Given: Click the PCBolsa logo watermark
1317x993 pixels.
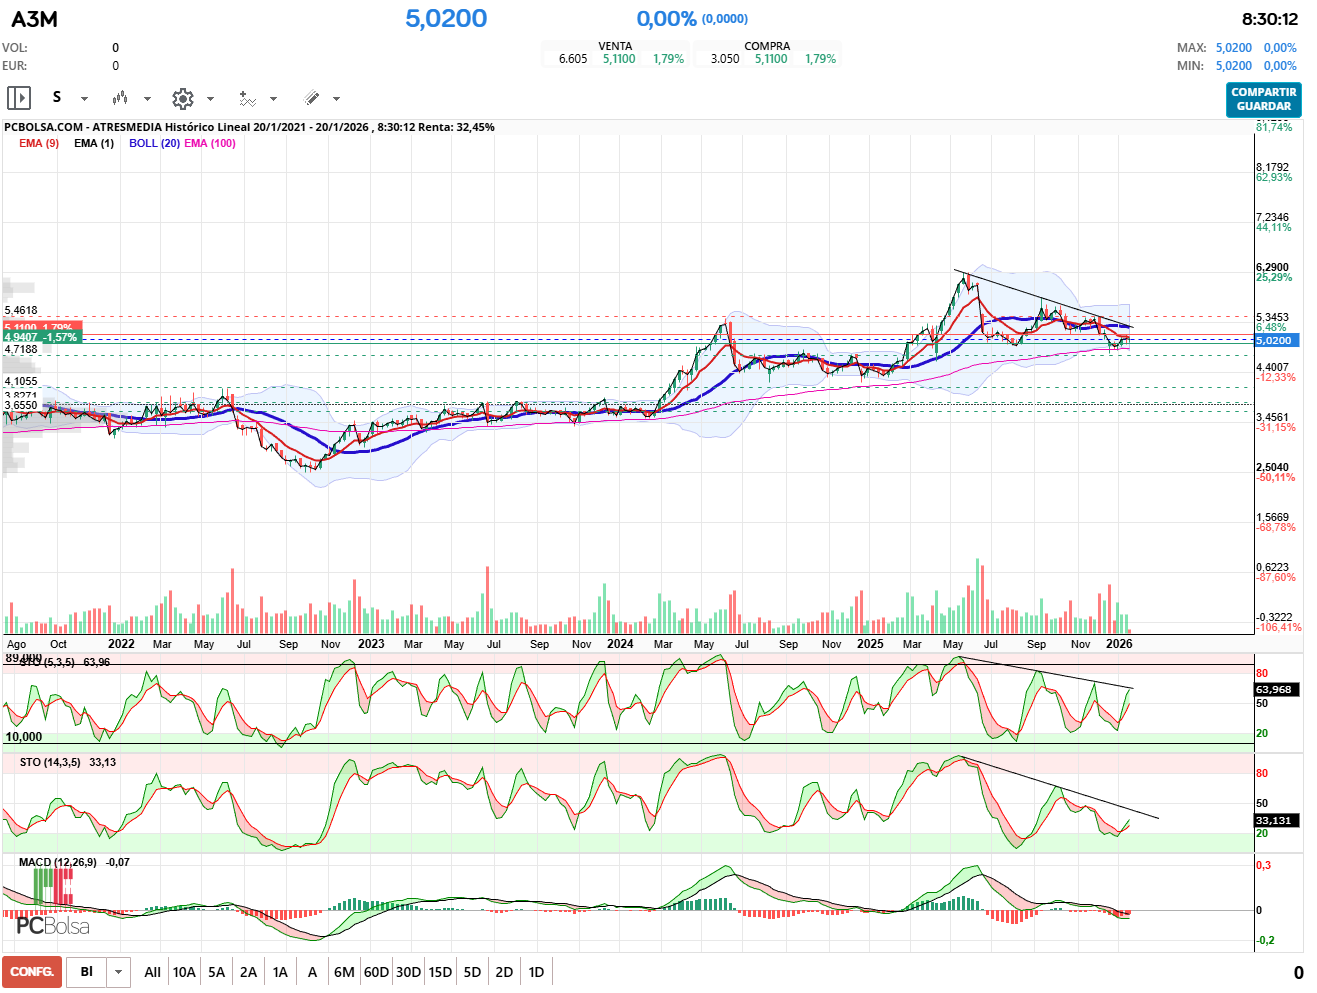Looking at the screenshot, I should tap(52, 925).
